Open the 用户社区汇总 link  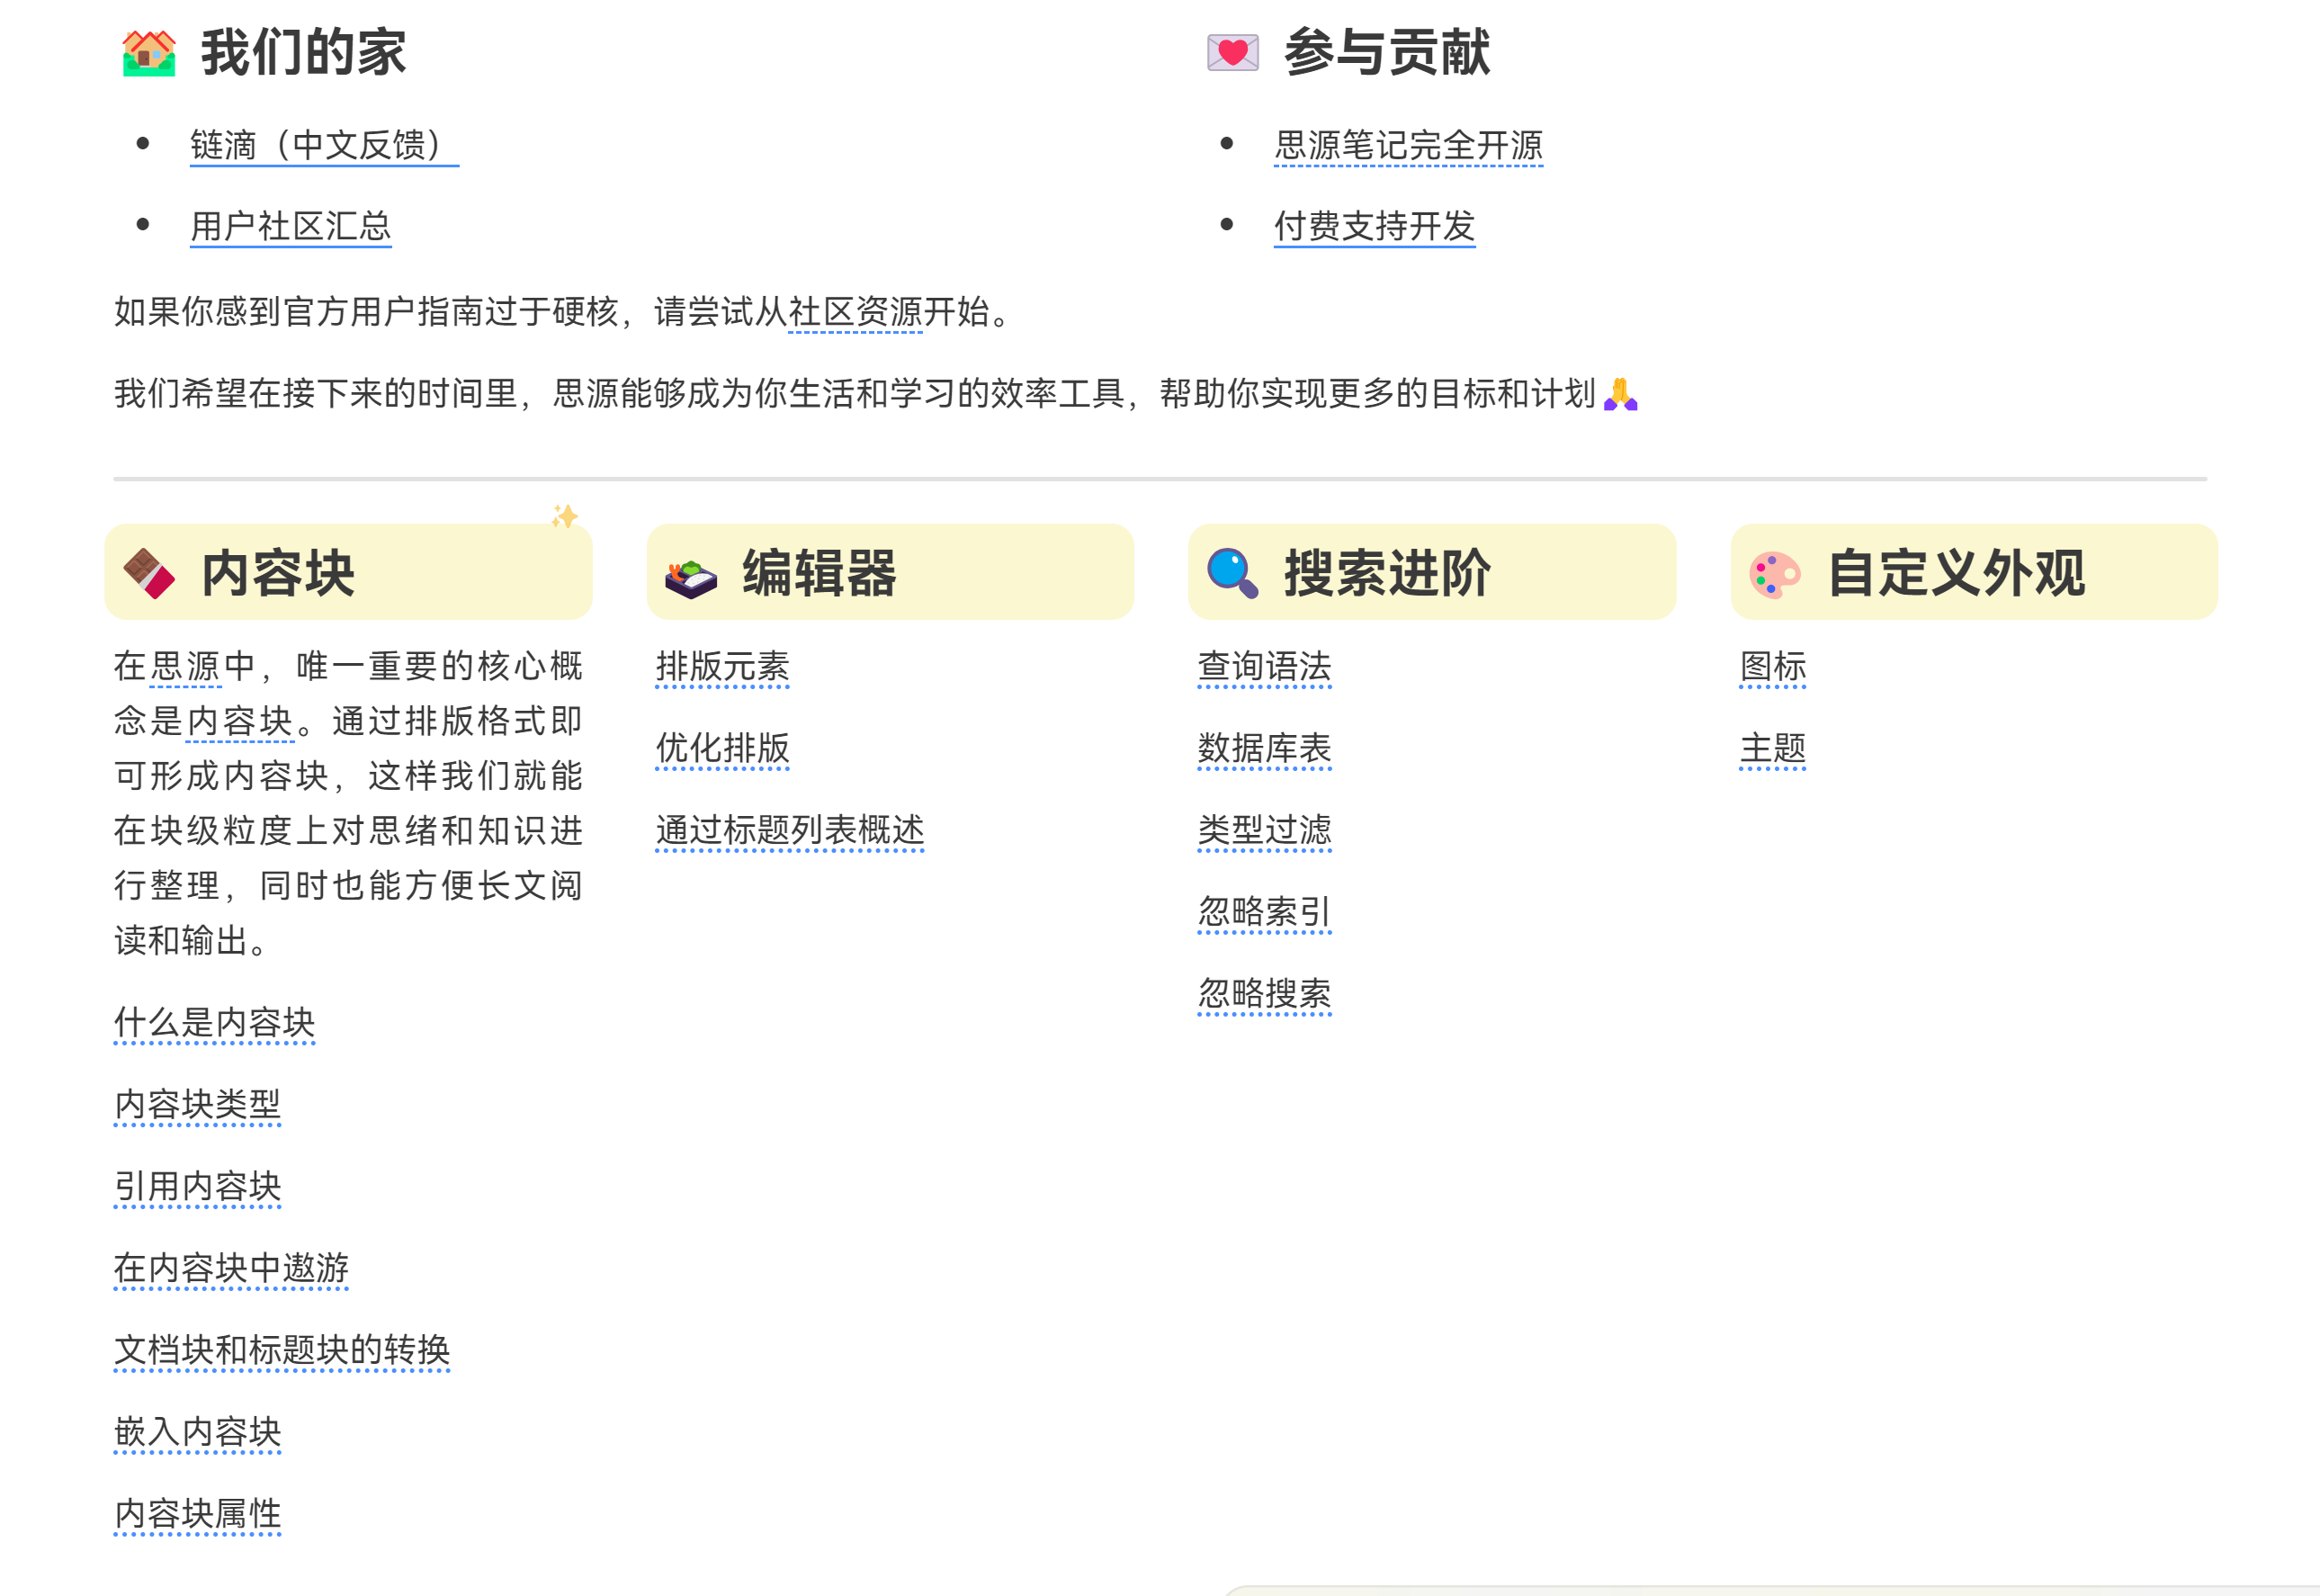click(x=290, y=227)
